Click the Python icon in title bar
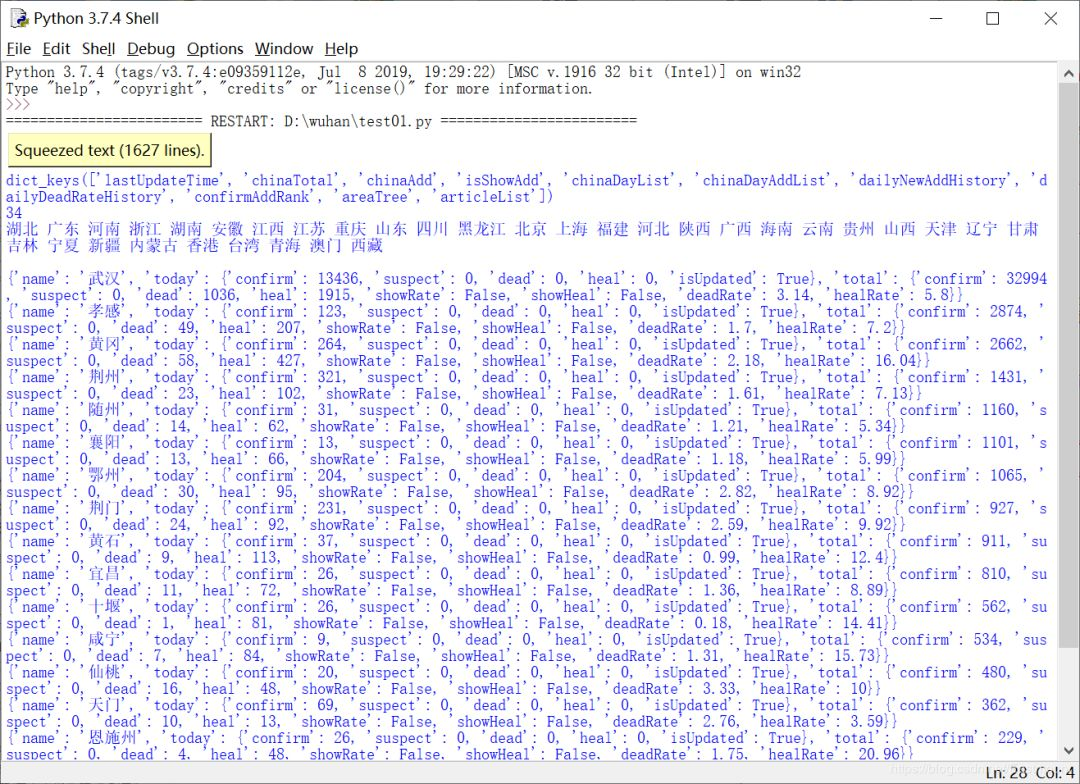Viewport: 1080px width, 784px height. point(19,19)
